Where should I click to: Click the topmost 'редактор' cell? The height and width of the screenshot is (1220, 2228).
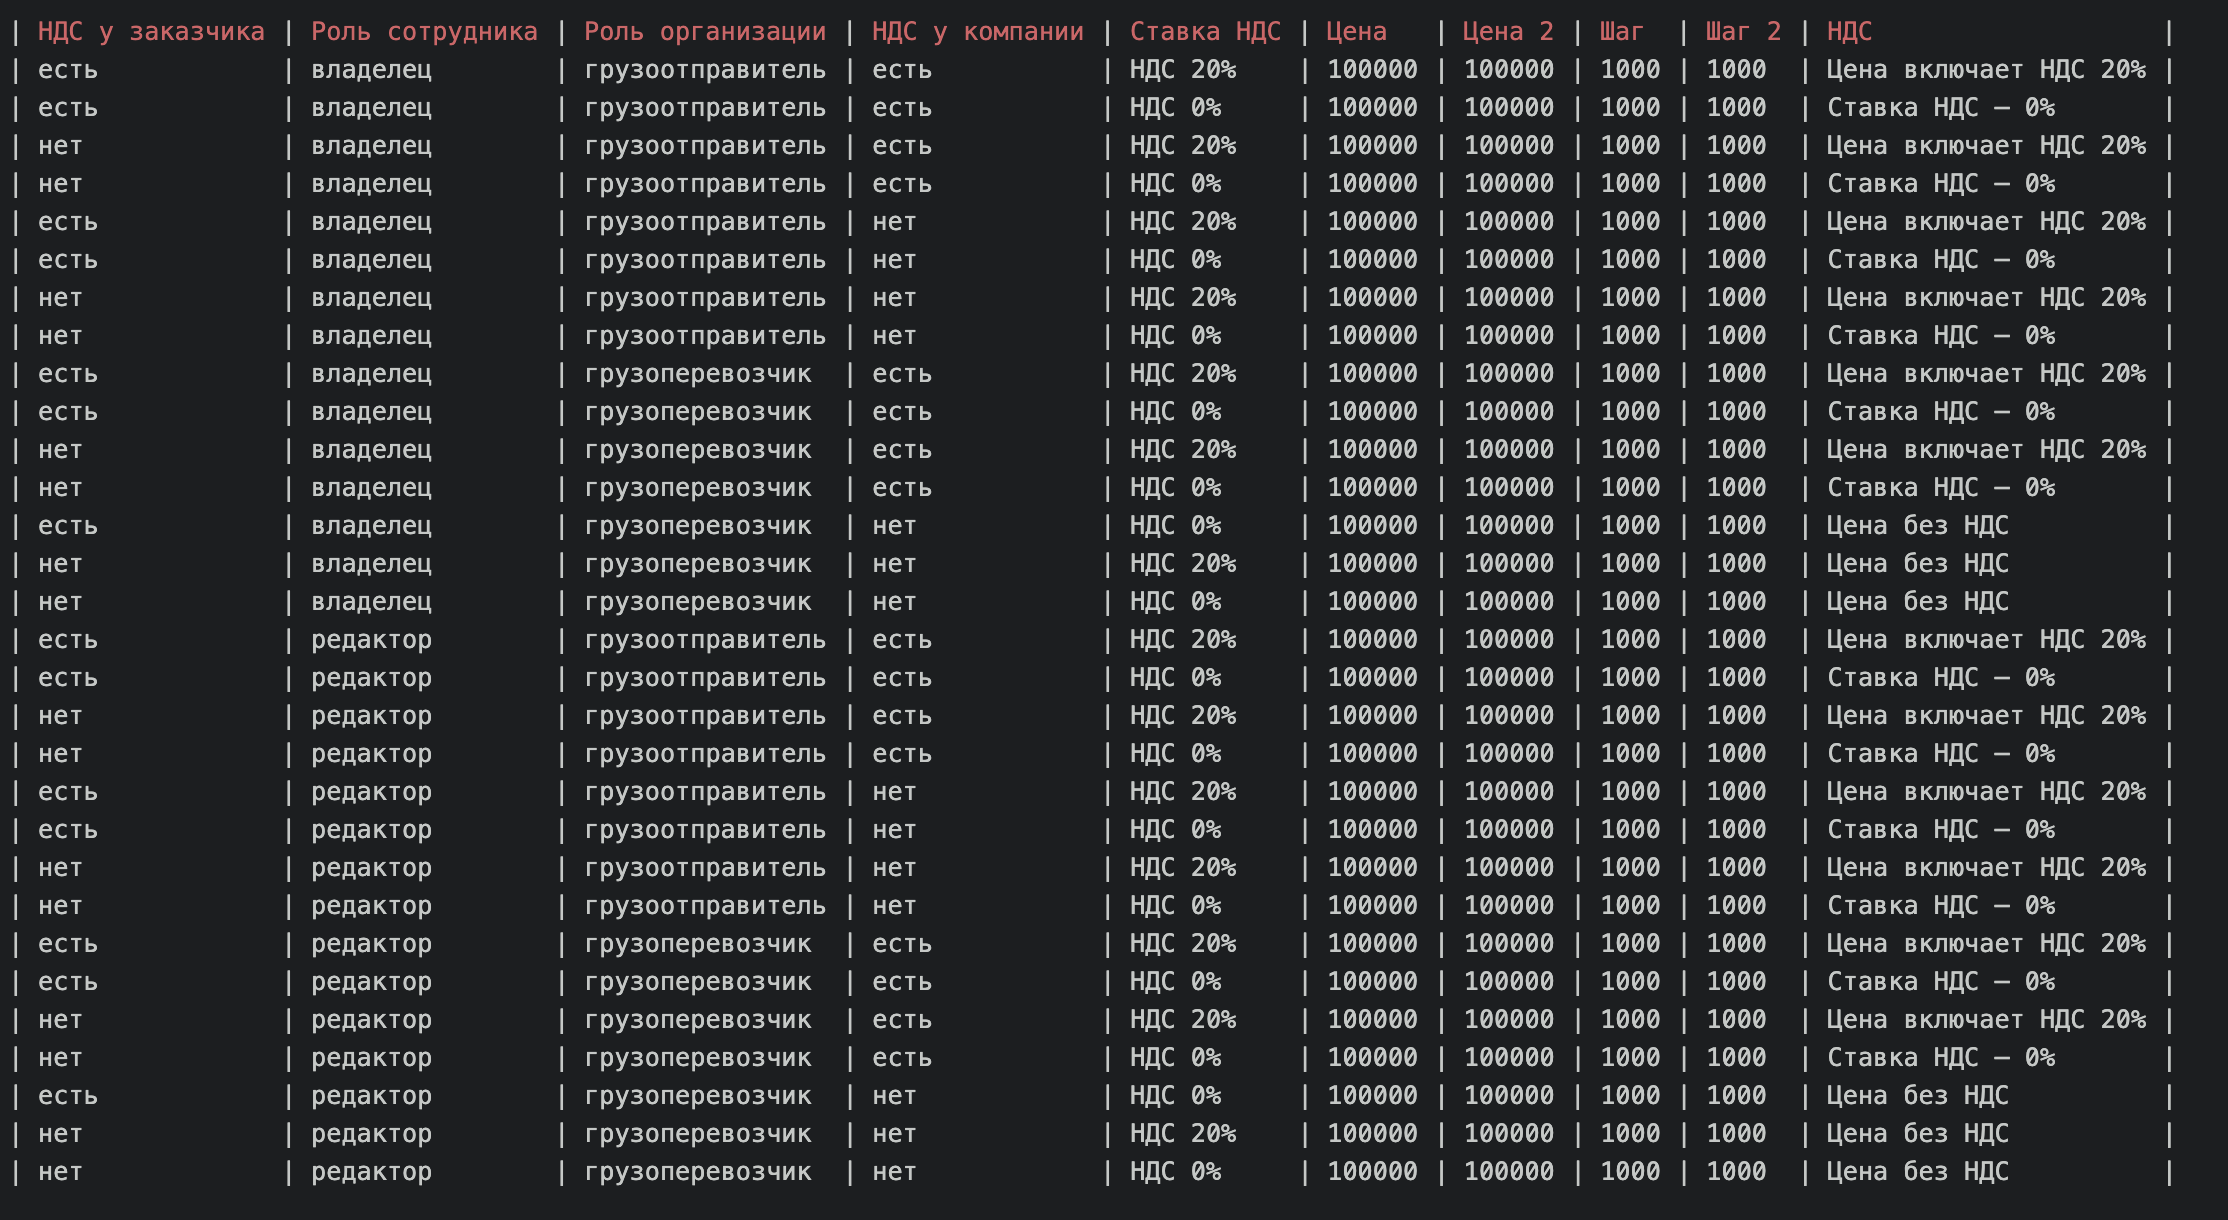pos(371,640)
